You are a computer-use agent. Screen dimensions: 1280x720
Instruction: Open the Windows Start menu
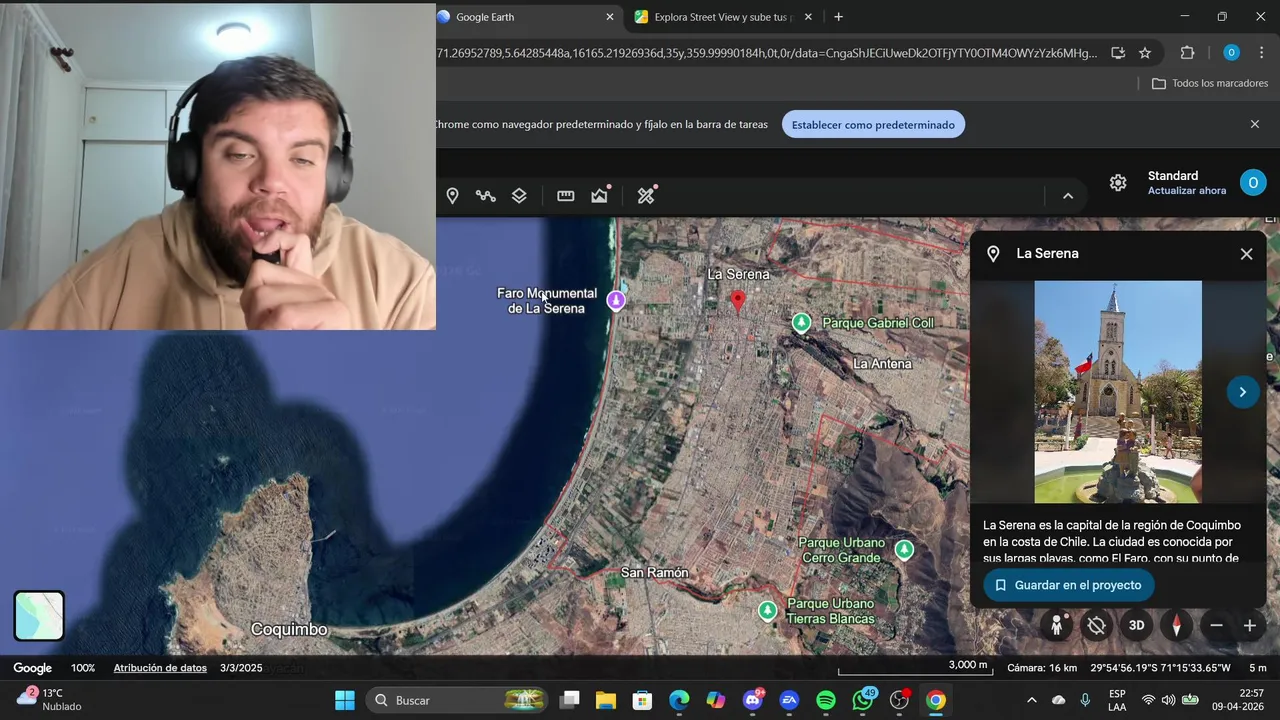(x=345, y=700)
